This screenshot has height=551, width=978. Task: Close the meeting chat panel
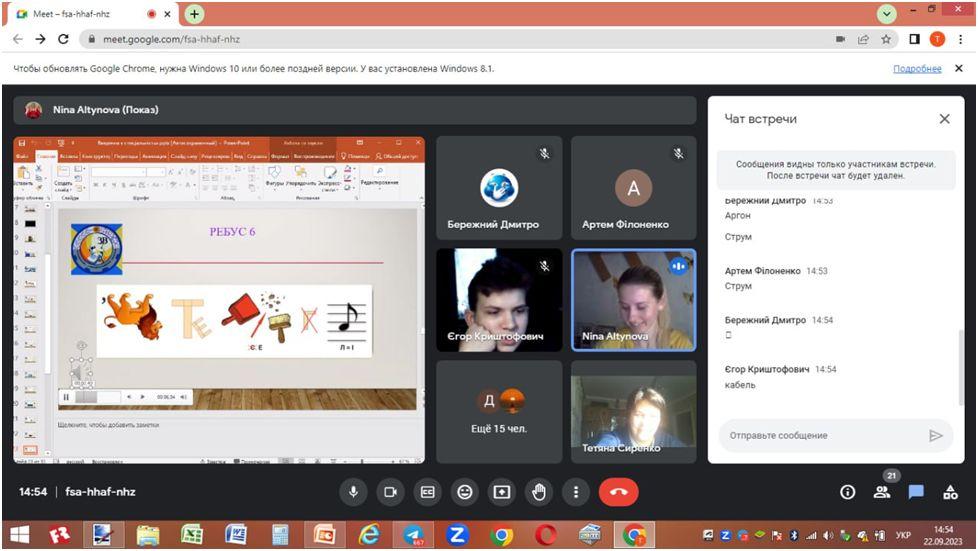pos(944,119)
